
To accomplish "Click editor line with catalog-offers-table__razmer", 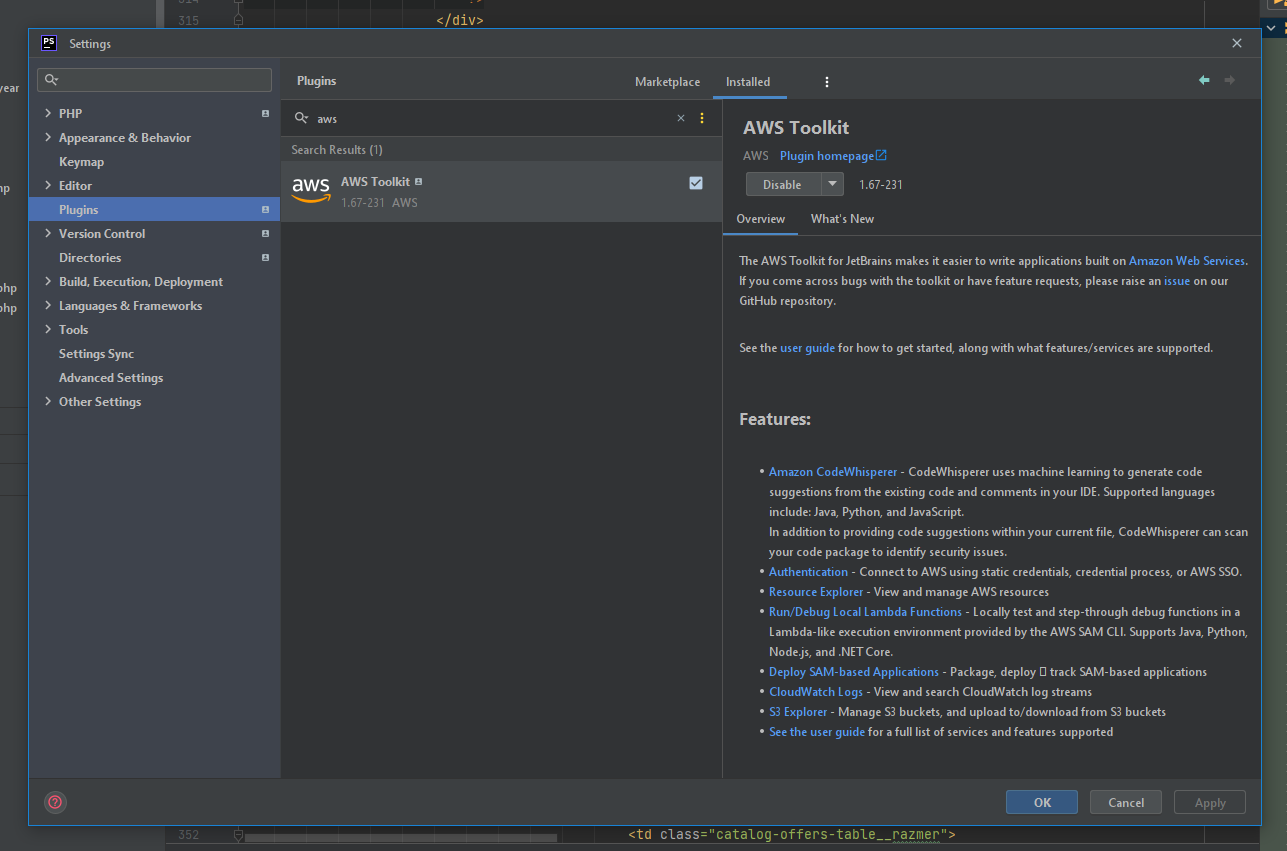I will tap(792, 834).
